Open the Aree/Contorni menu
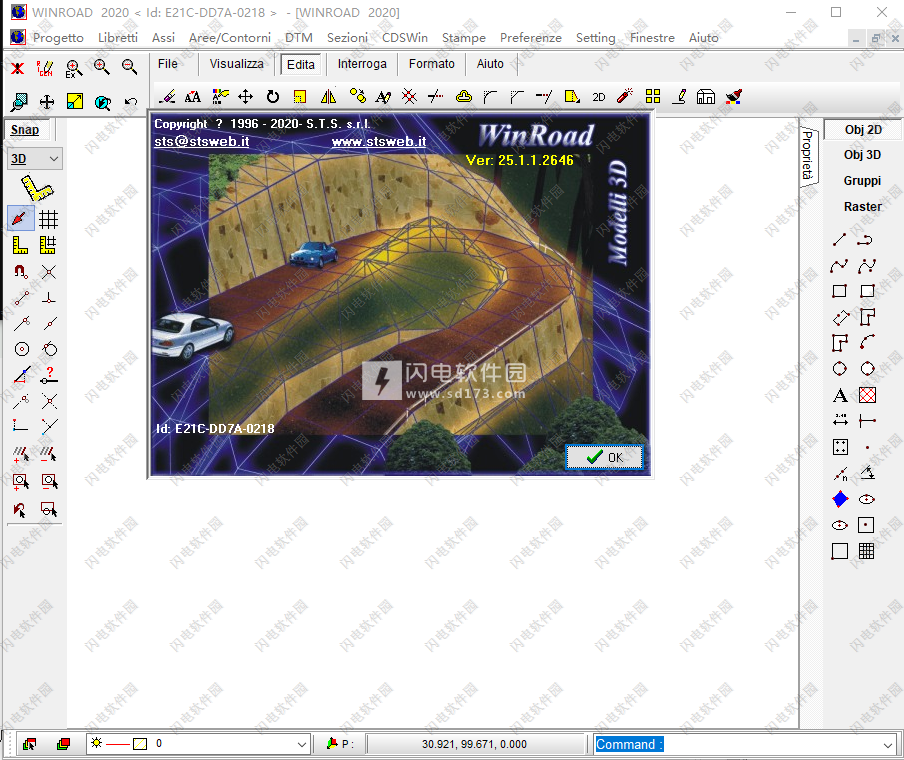This screenshot has height=760, width=904. pos(229,37)
